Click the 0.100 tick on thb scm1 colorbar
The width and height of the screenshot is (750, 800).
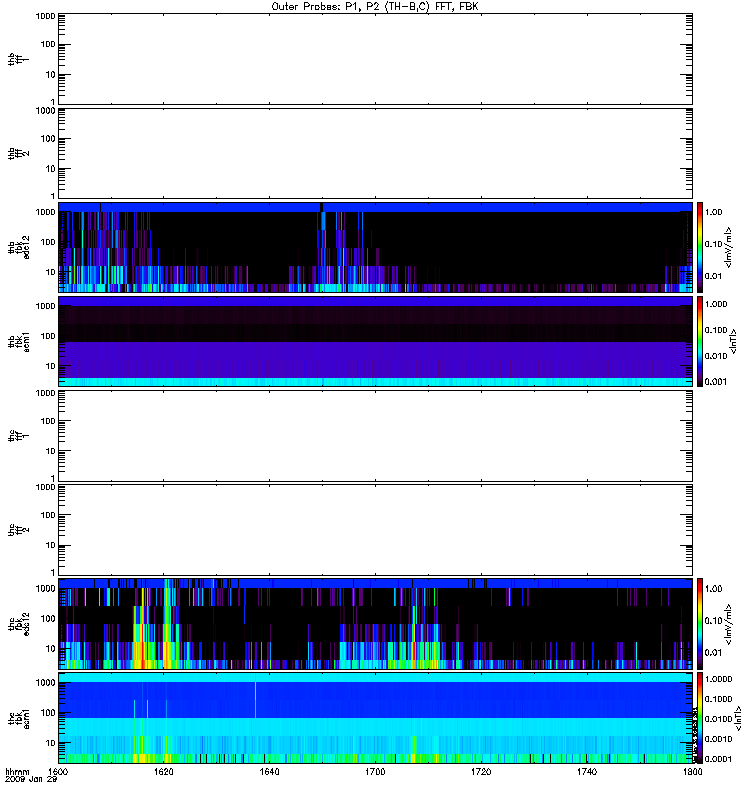click(716, 330)
